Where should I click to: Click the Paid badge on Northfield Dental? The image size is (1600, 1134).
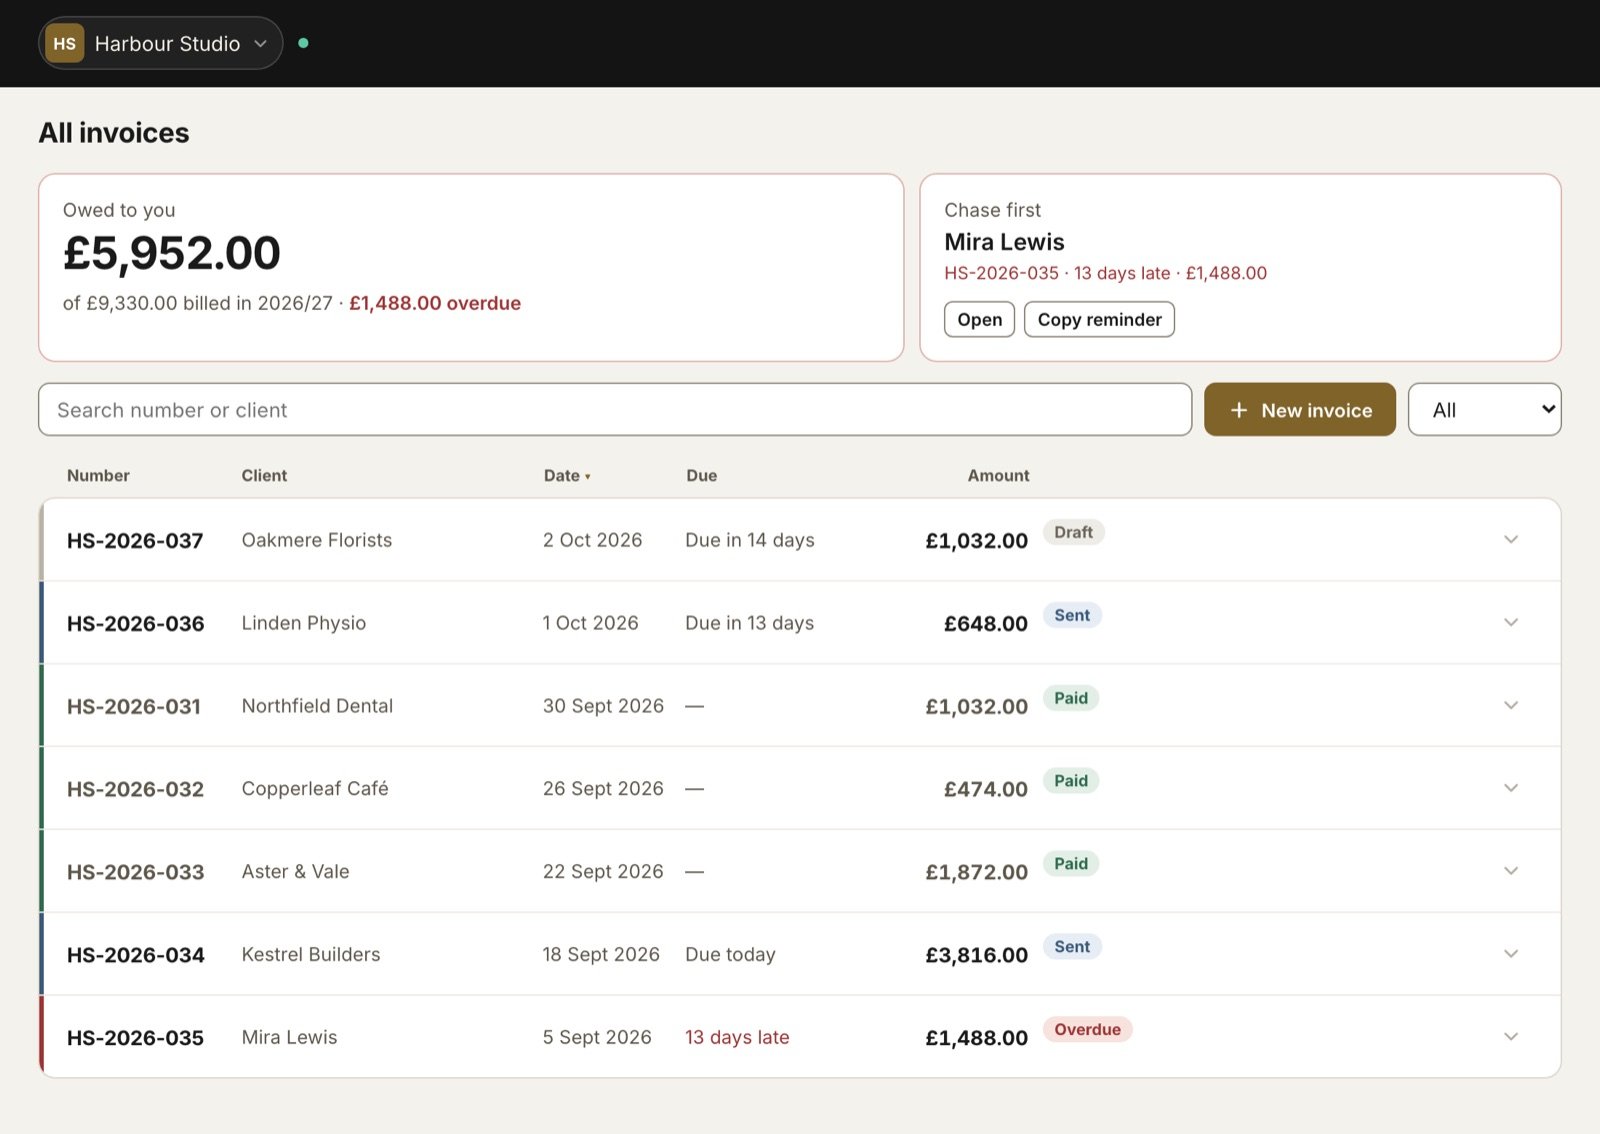(x=1070, y=698)
